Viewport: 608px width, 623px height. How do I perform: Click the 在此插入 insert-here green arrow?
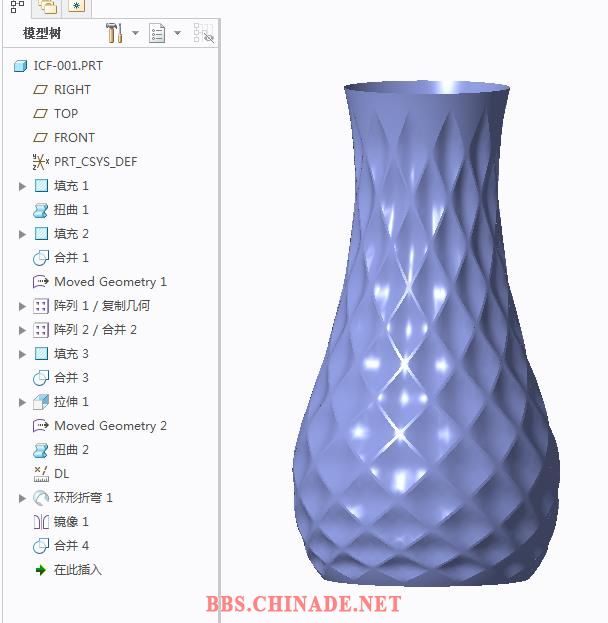(x=41, y=570)
